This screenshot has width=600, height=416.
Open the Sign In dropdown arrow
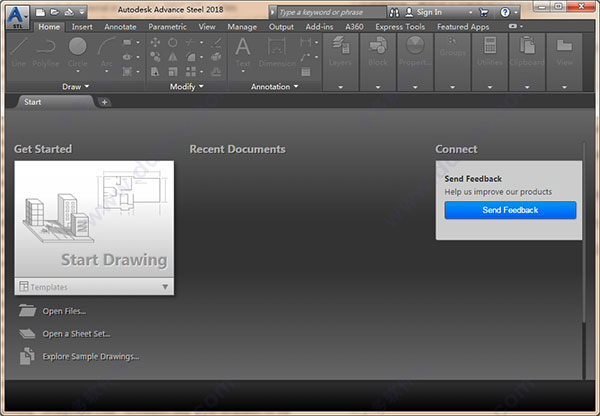[470, 13]
